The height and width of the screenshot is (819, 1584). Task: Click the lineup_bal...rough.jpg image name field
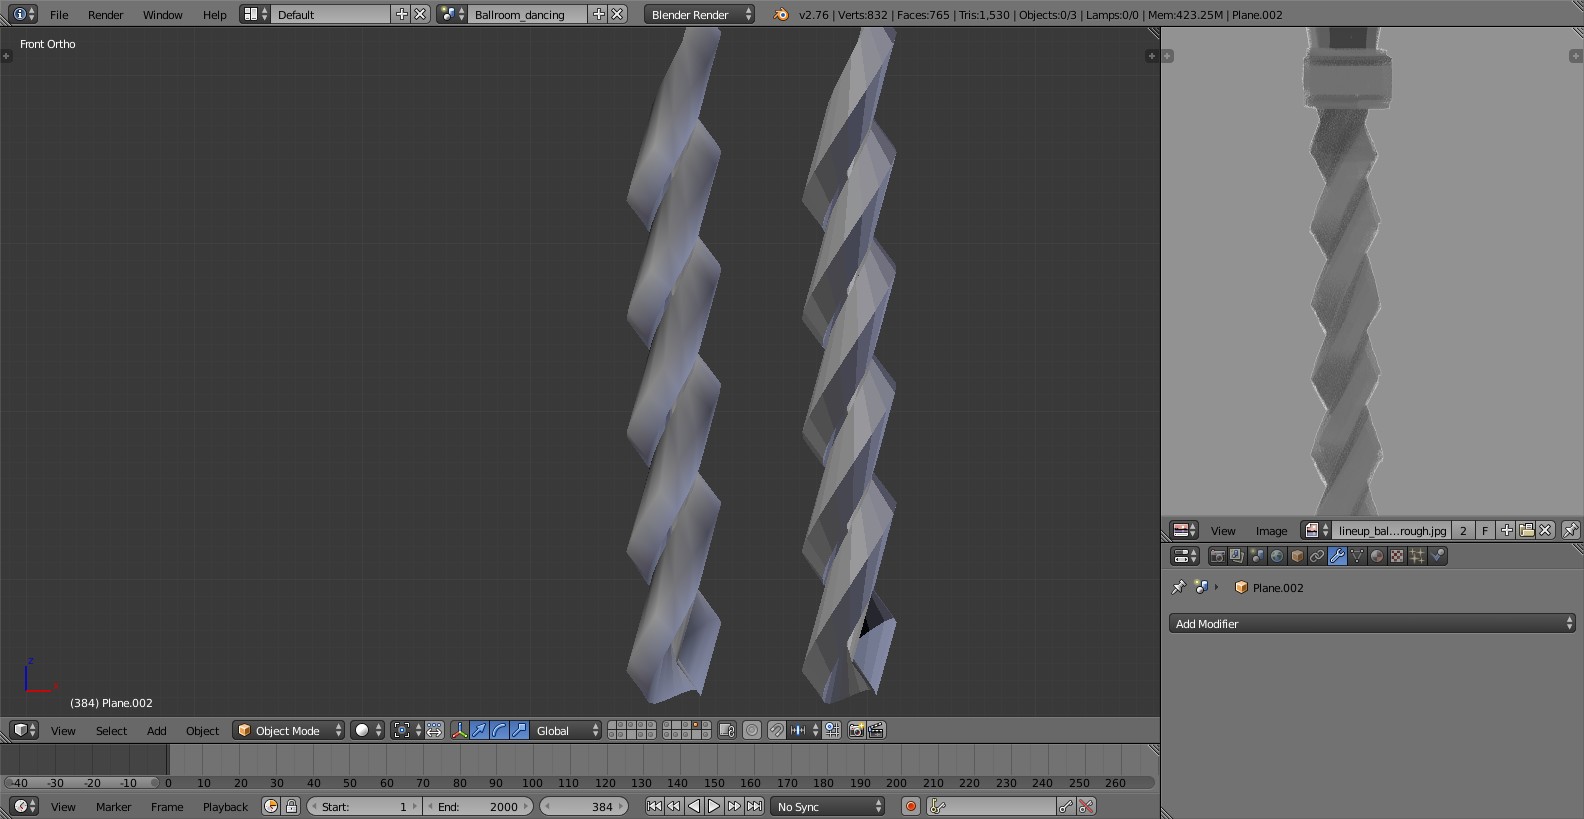pyautogui.click(x=1392, y=530)
